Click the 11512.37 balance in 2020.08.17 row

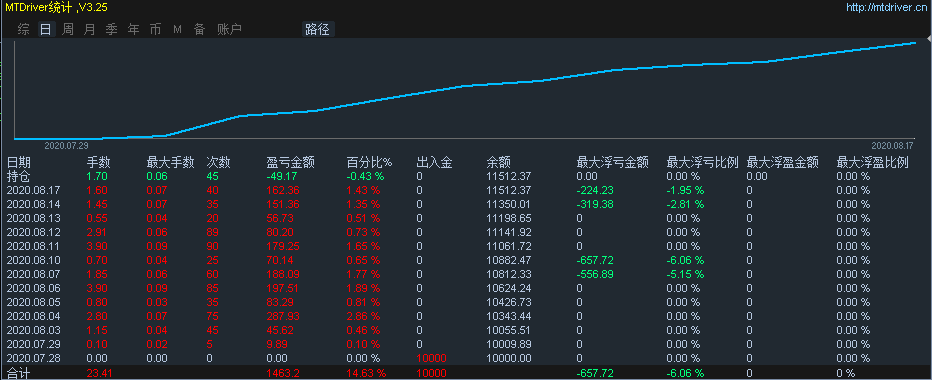(508, 190)
